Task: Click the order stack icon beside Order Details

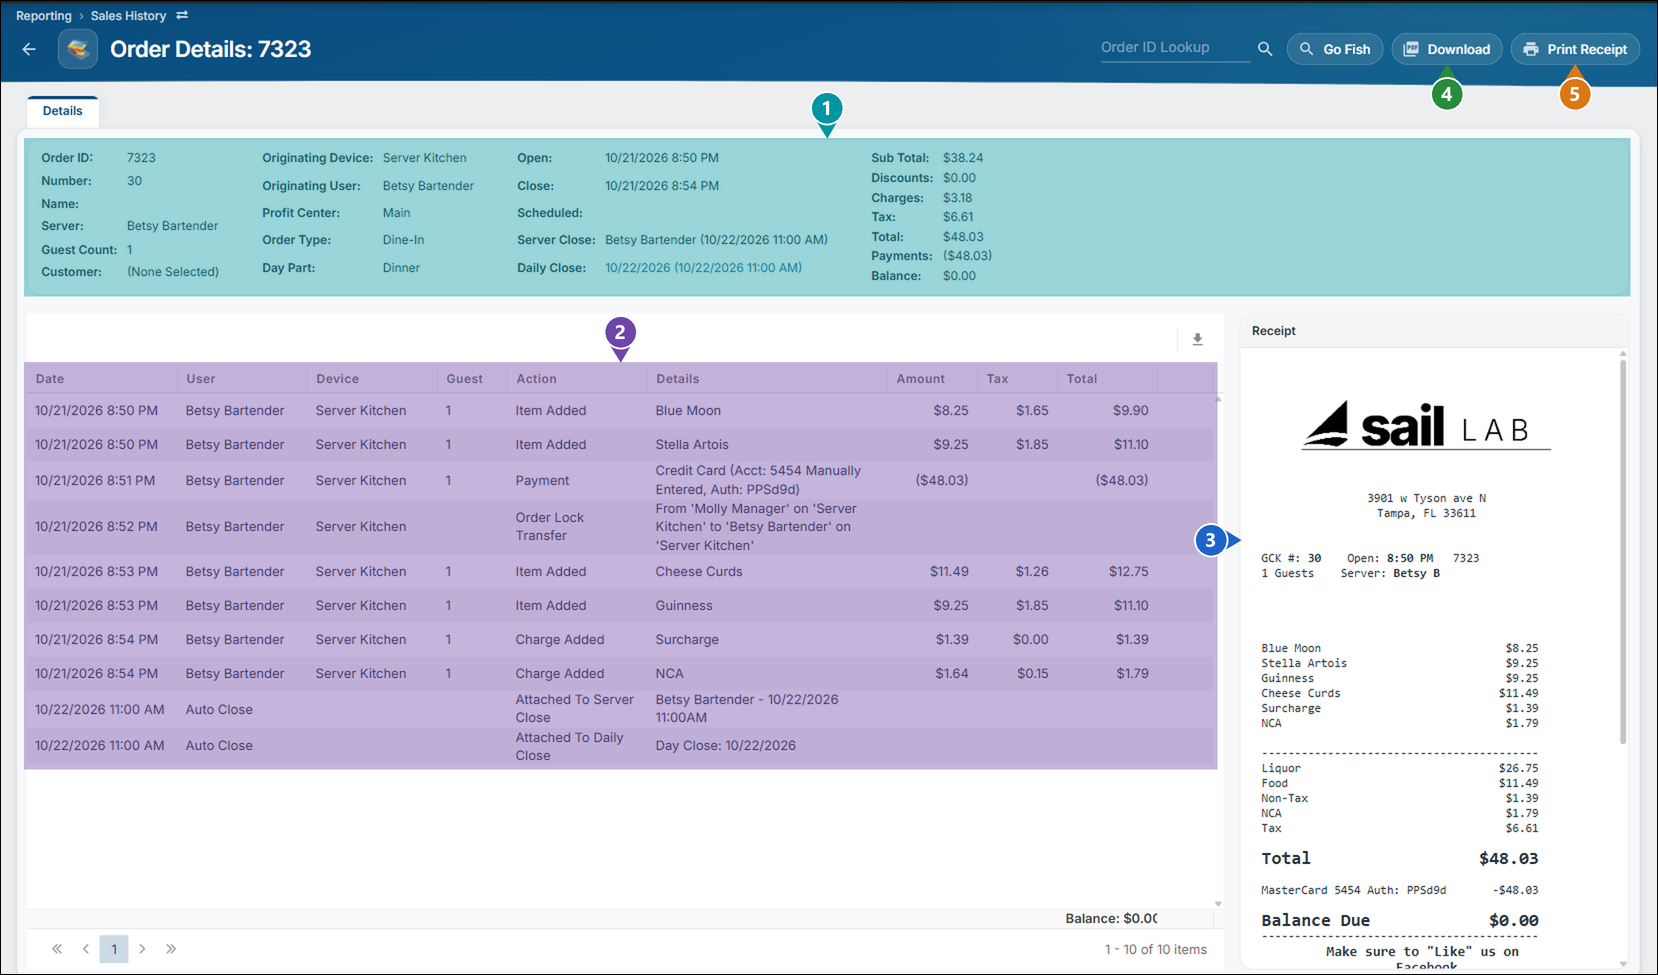Action: click(78, 49)
